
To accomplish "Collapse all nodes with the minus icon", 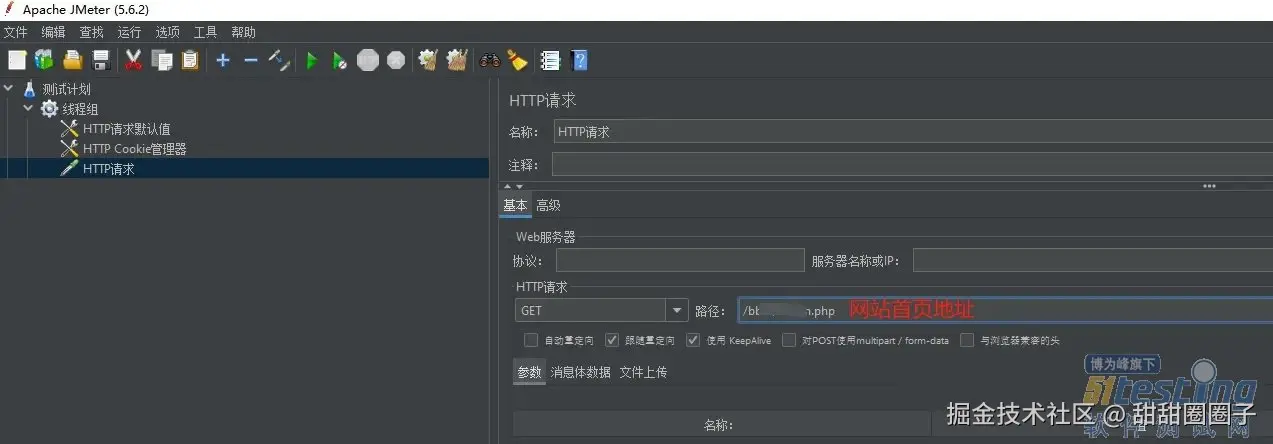I will (x=251, y=61).
